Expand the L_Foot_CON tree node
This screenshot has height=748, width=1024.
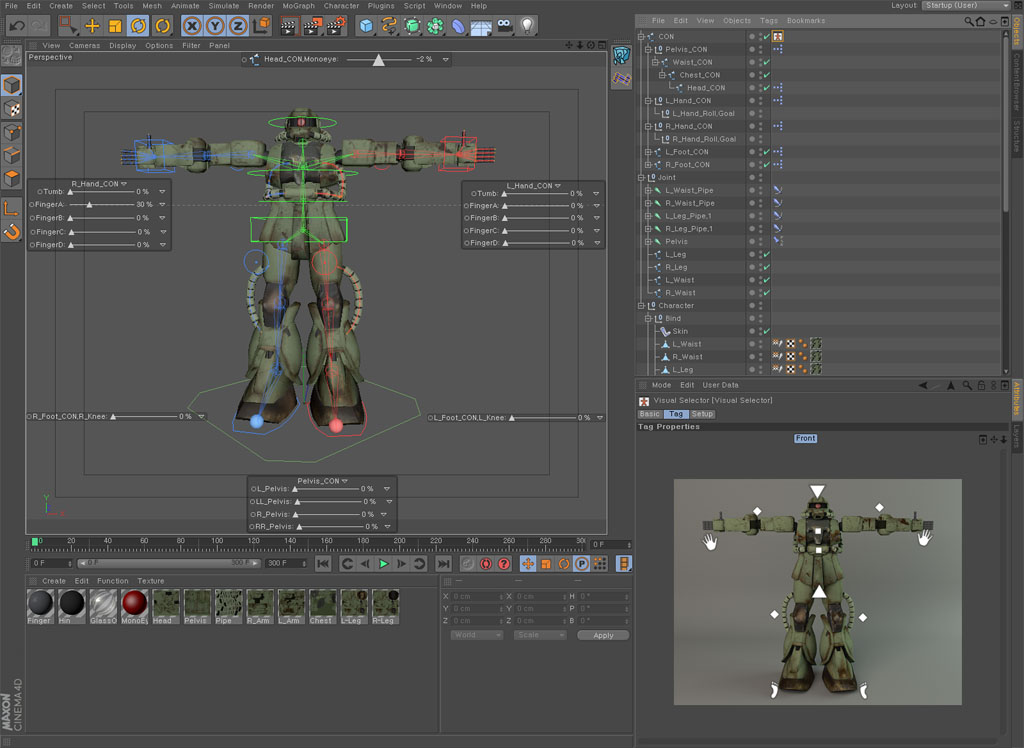point(648,152)
